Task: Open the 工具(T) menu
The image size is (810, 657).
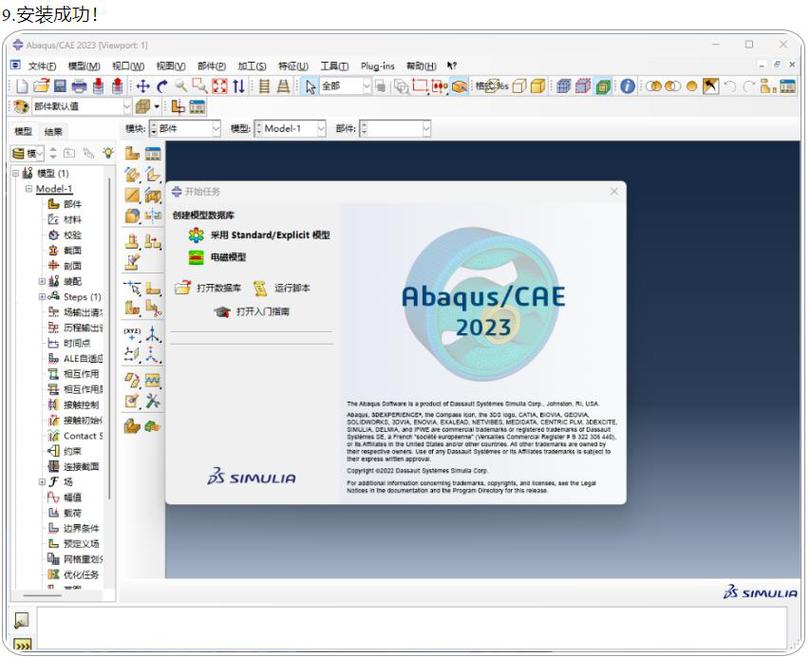Action: [x=334, y=66]
